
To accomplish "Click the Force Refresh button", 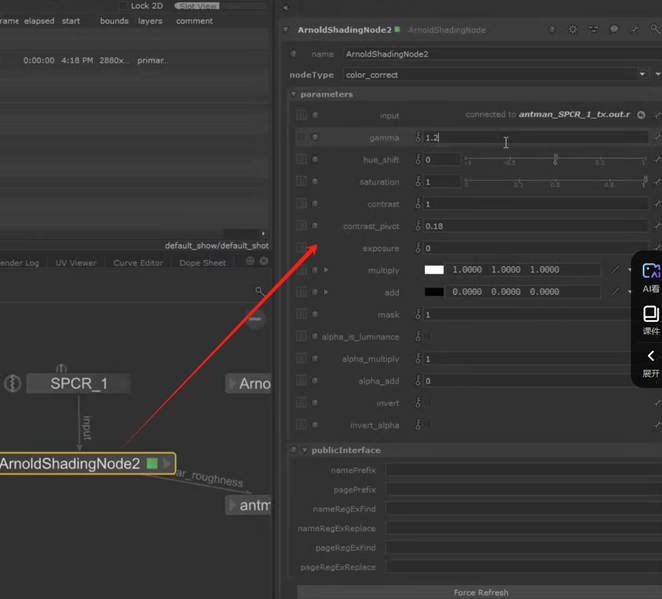I will coord(480,592).
